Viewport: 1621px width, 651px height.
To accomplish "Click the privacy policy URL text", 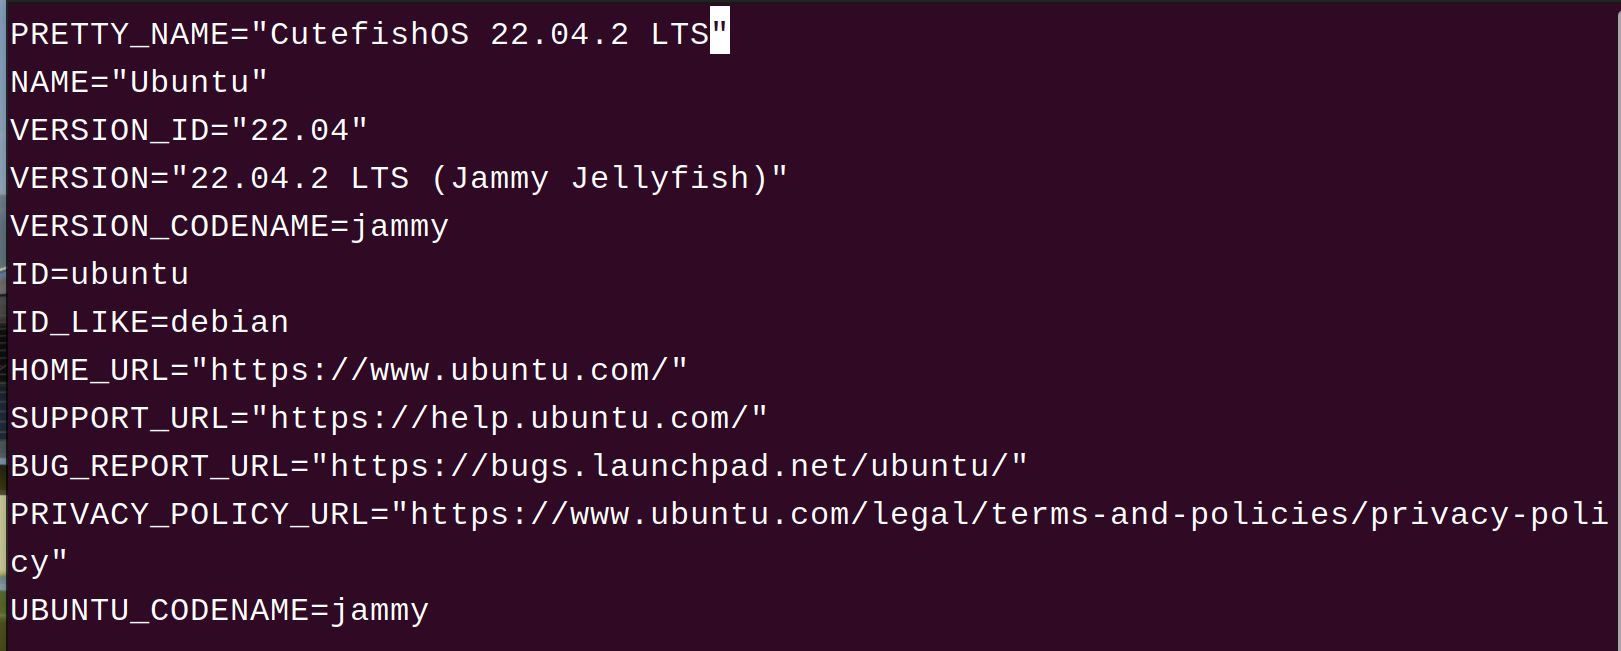I will point(1000,514).
